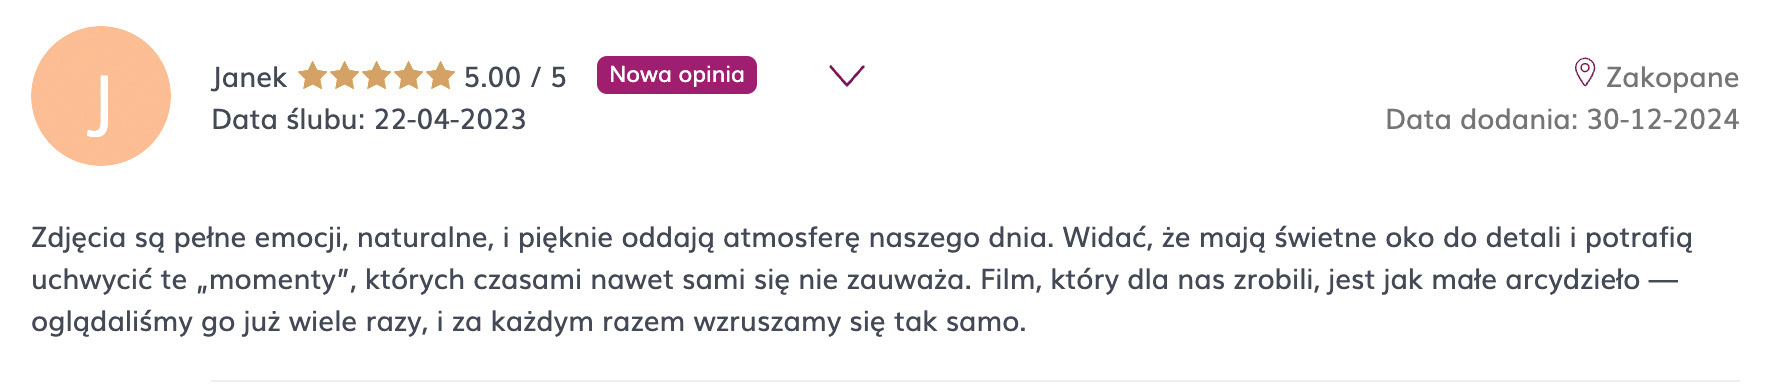
Task: Click the last review line about oglądaliśmy
Action: 529,323
